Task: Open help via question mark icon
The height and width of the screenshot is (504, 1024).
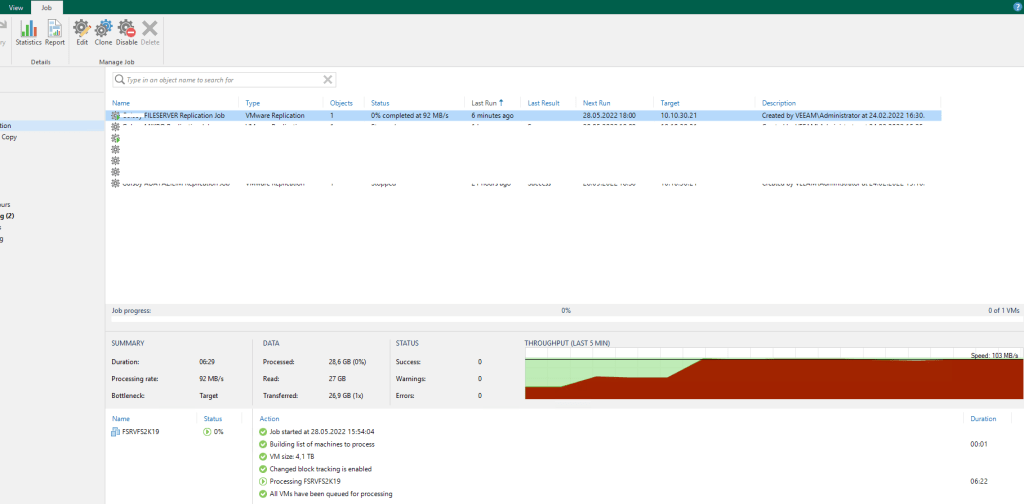Action: click(1016, 7)
